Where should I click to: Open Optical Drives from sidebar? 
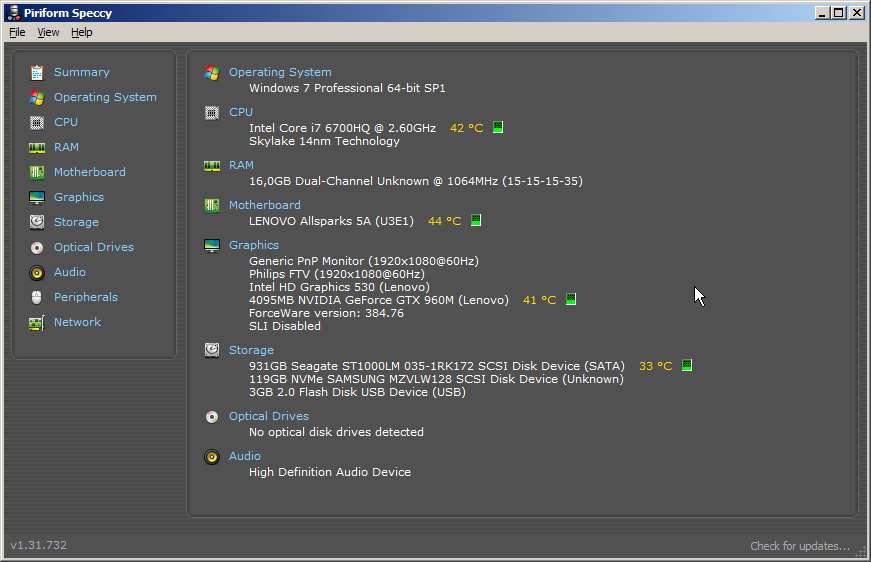[94, 247]
